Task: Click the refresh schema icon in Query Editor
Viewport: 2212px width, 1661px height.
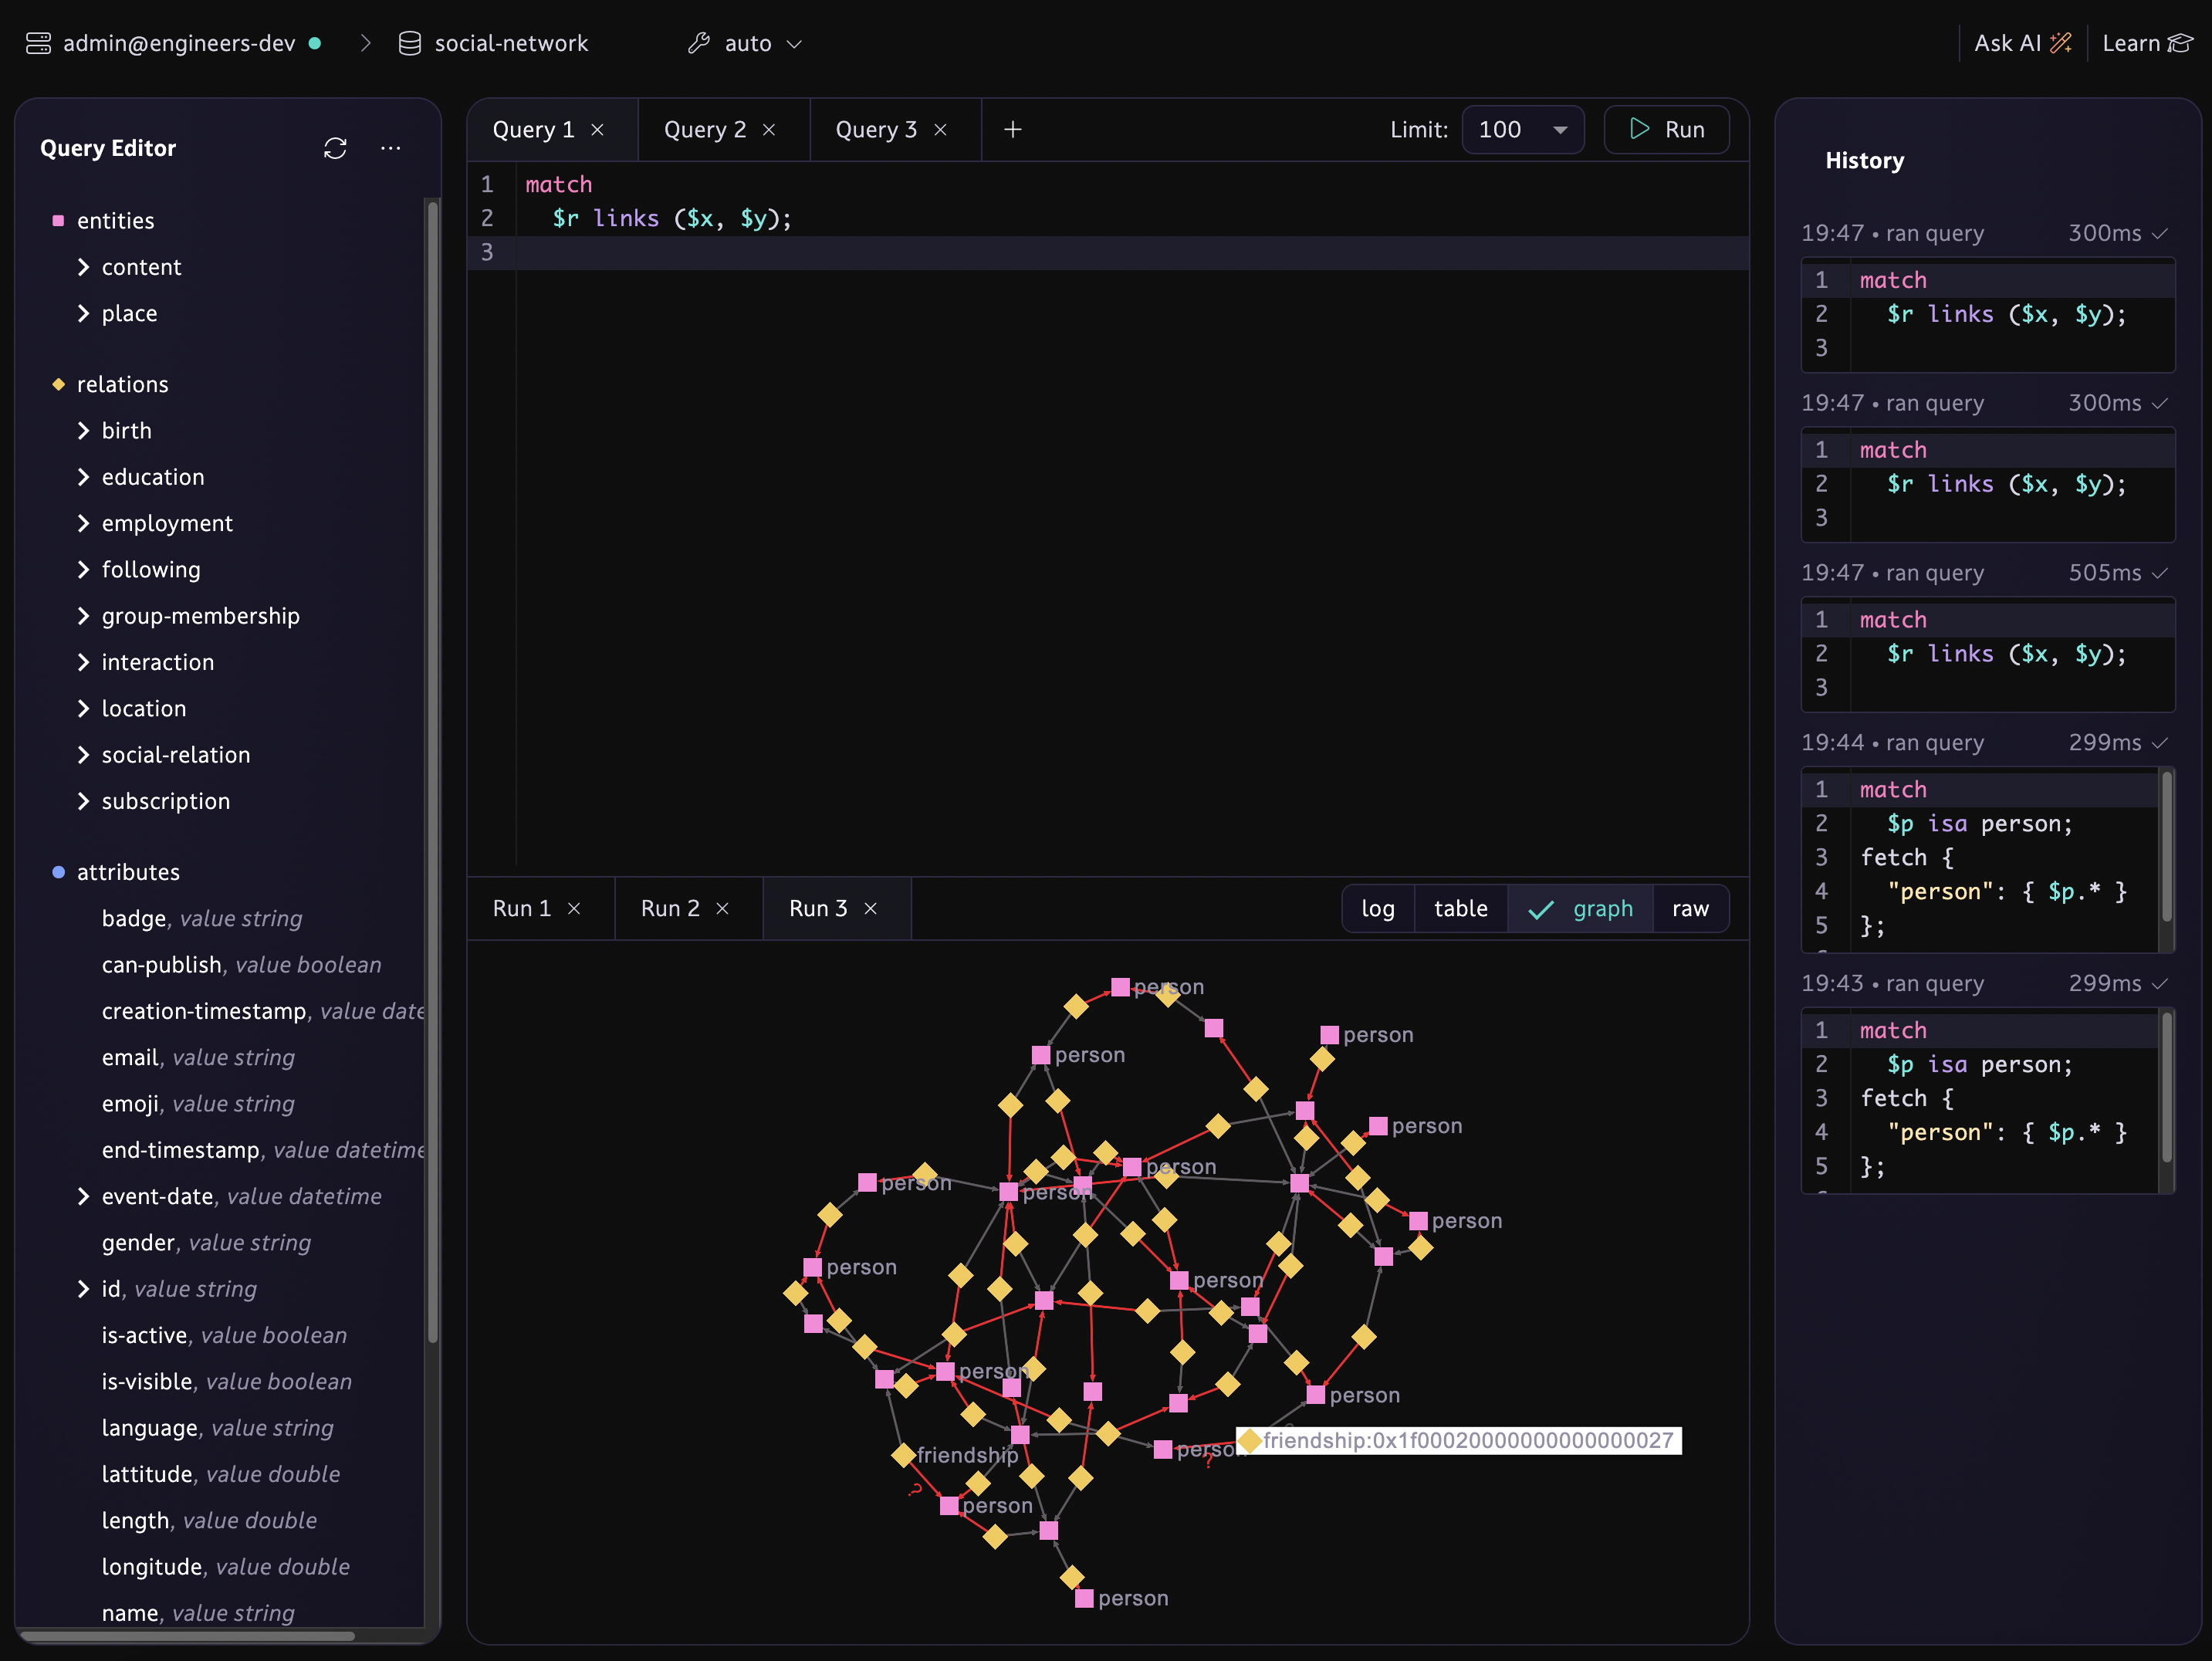Action: coord(335,148)
